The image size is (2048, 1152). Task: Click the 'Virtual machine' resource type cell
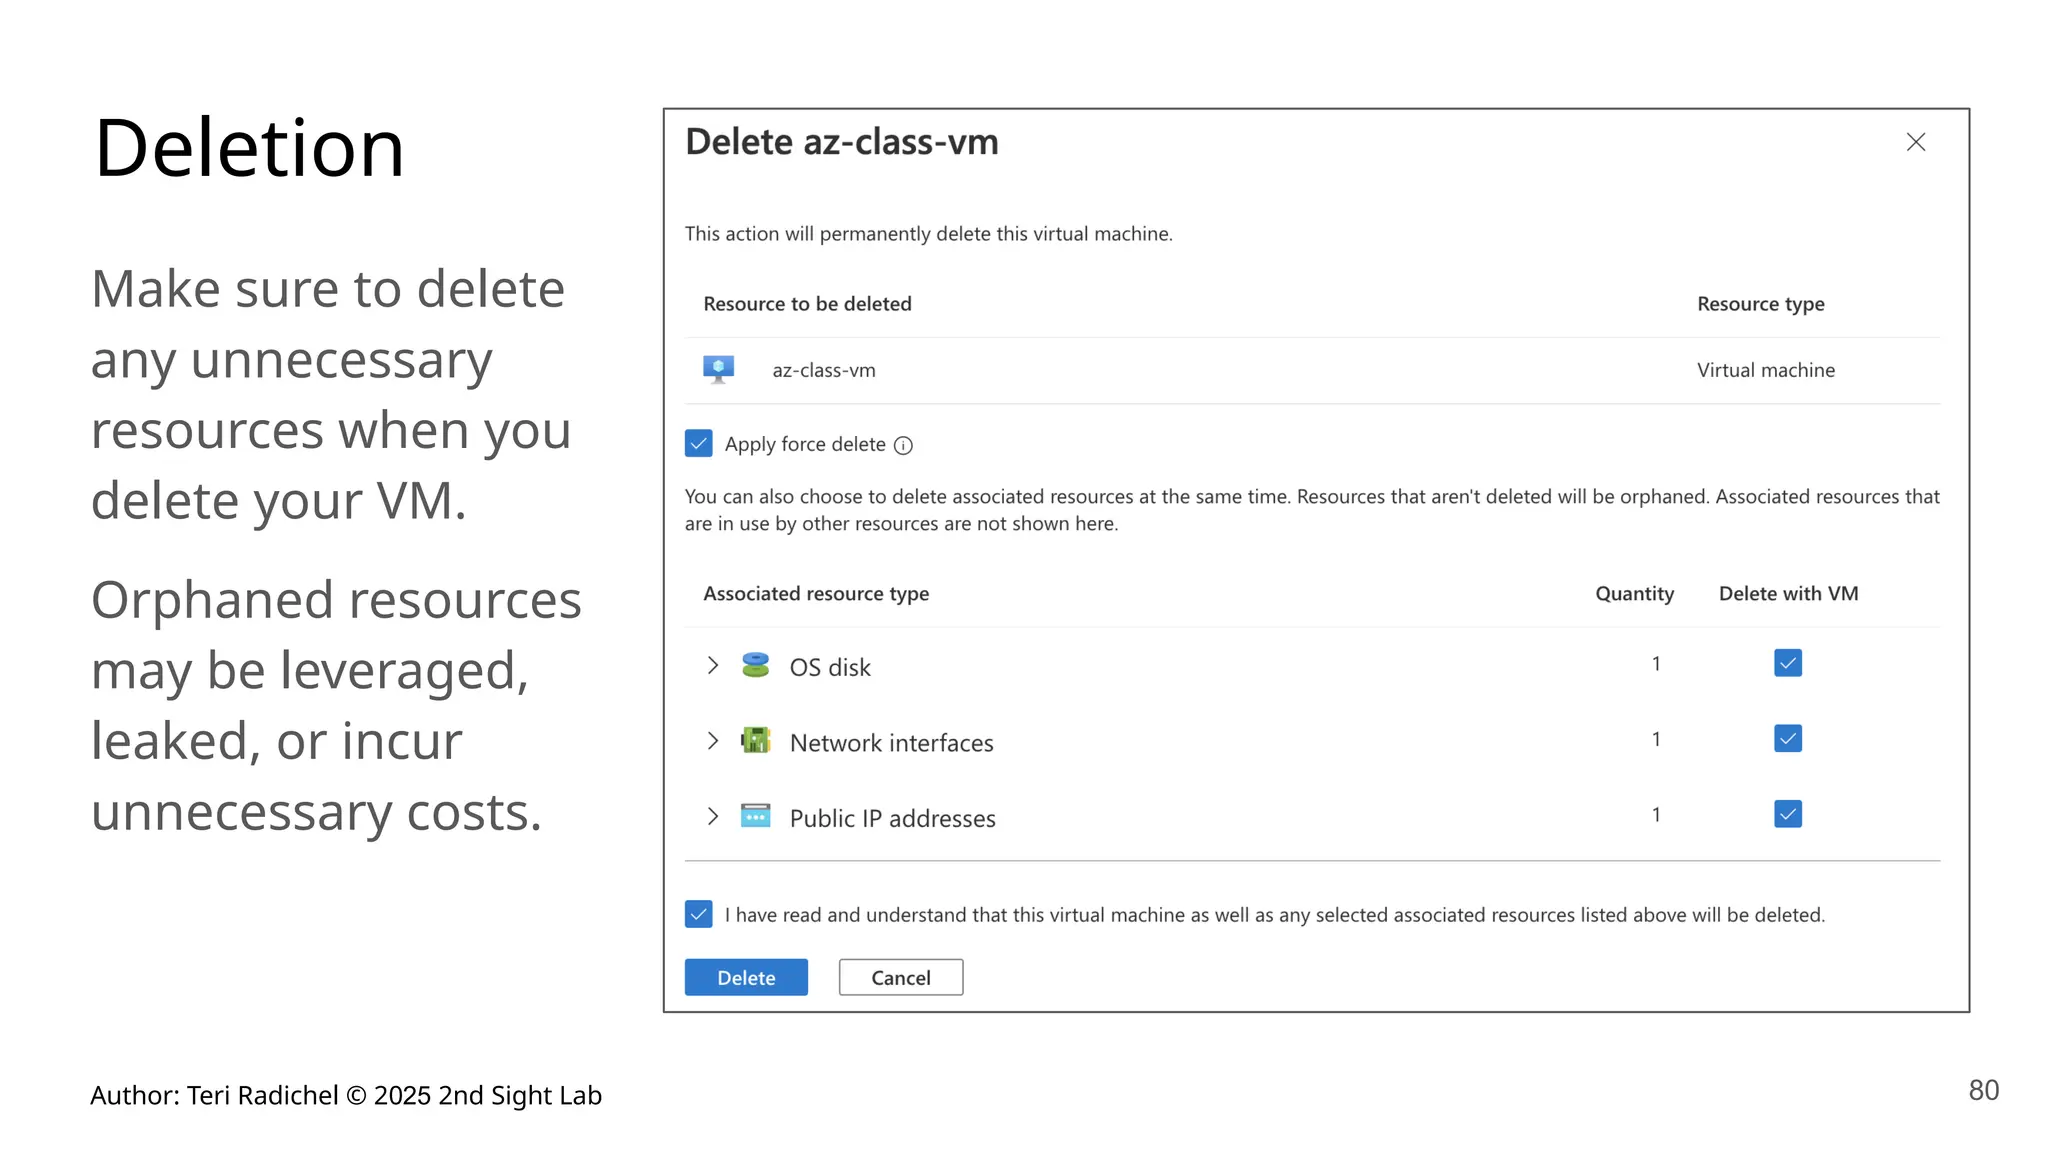1766,370
